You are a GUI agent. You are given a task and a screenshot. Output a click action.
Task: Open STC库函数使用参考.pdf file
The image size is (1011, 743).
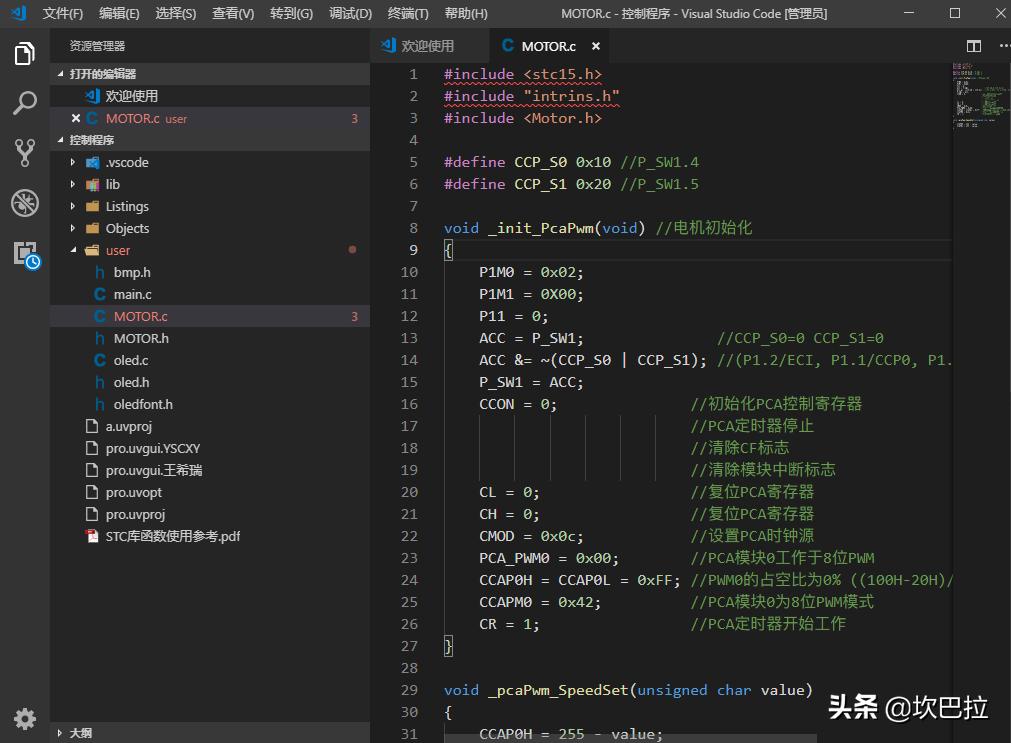(172, 536)
